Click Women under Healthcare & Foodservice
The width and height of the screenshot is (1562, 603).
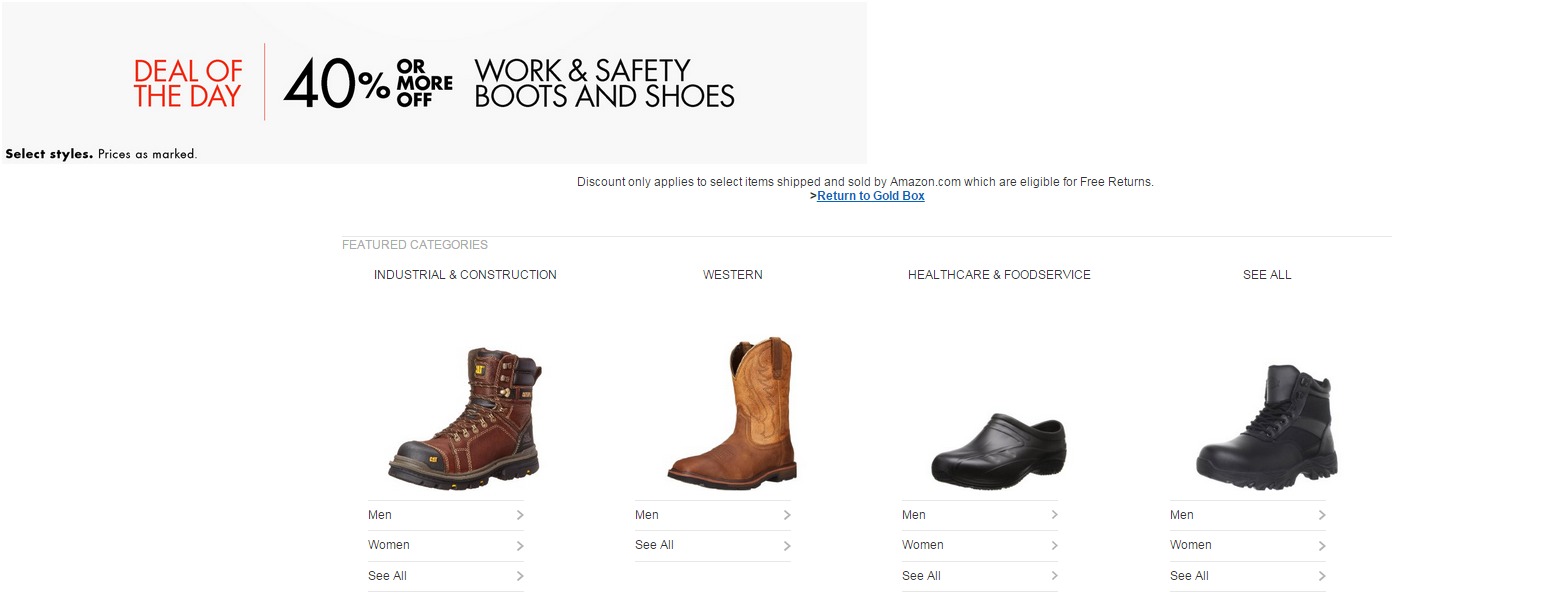click(x=923, y=545)
